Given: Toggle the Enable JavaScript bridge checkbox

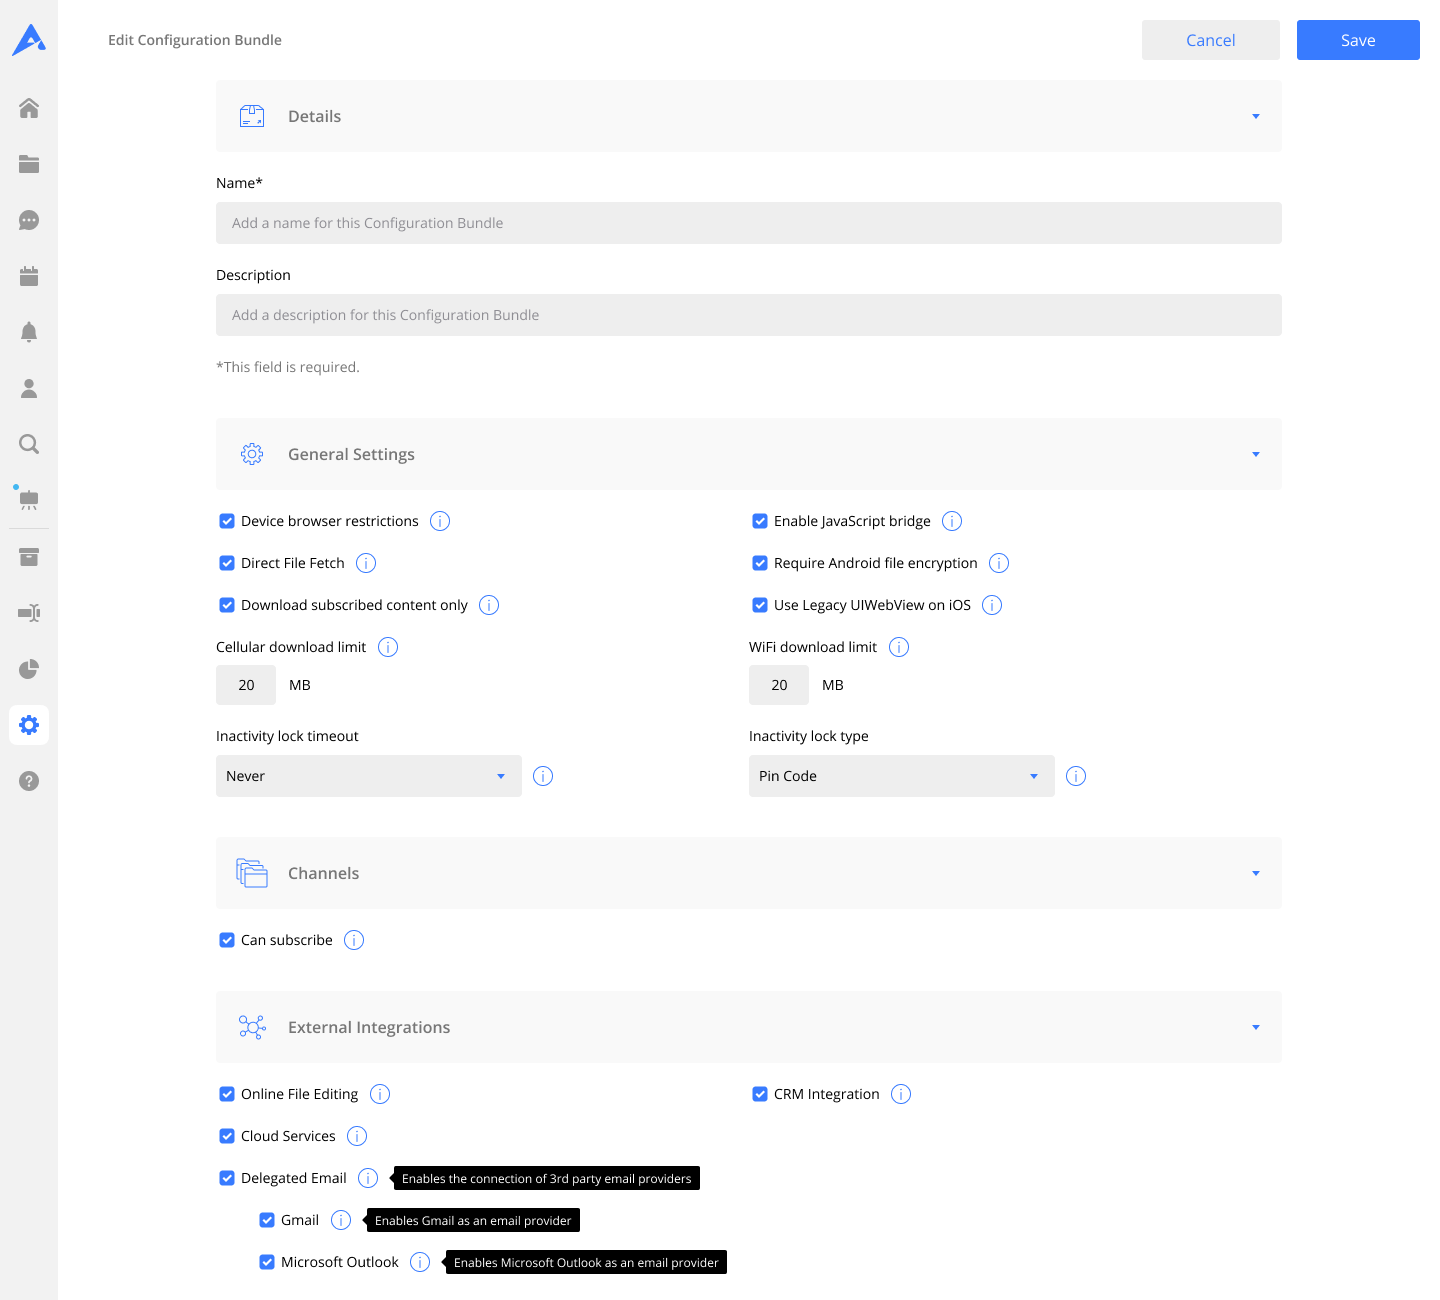Looking at the screenshot, I should click(760, 521).
